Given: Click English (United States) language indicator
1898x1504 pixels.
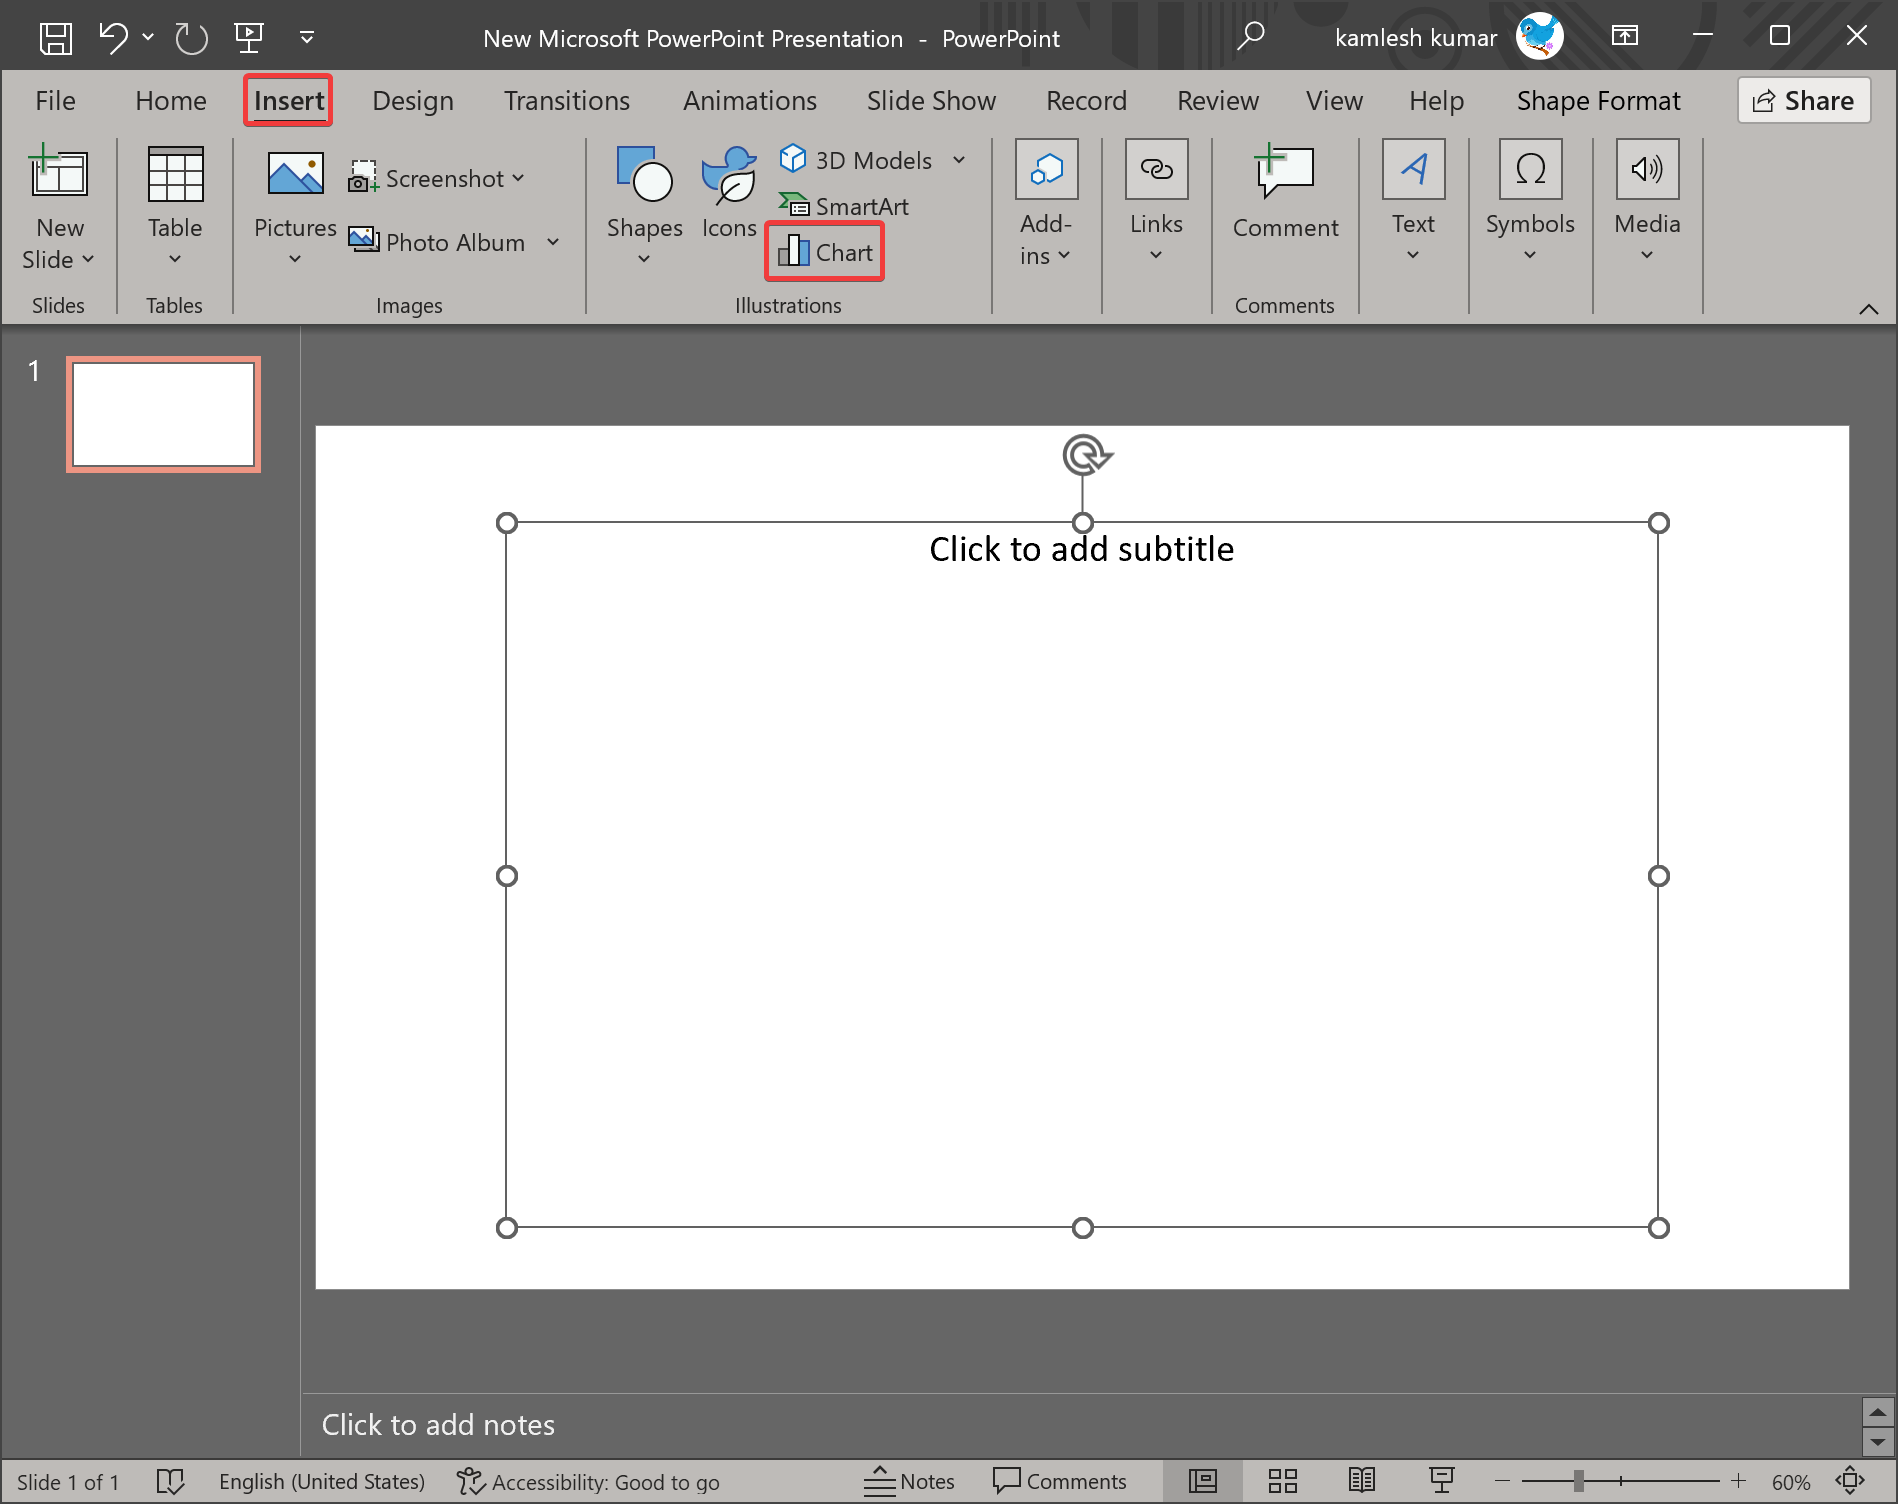Looking at the screenshot, I should pos(322,1481).
